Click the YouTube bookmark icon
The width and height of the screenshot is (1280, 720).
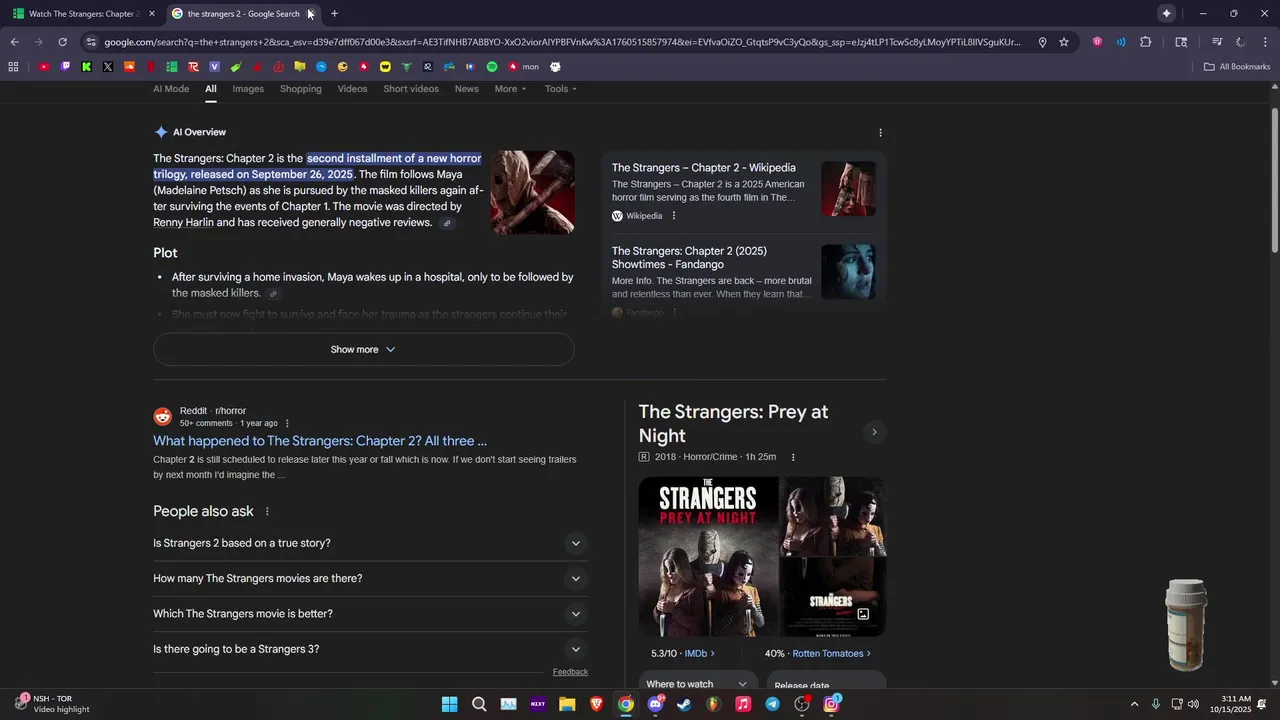[x=44, y=67]
